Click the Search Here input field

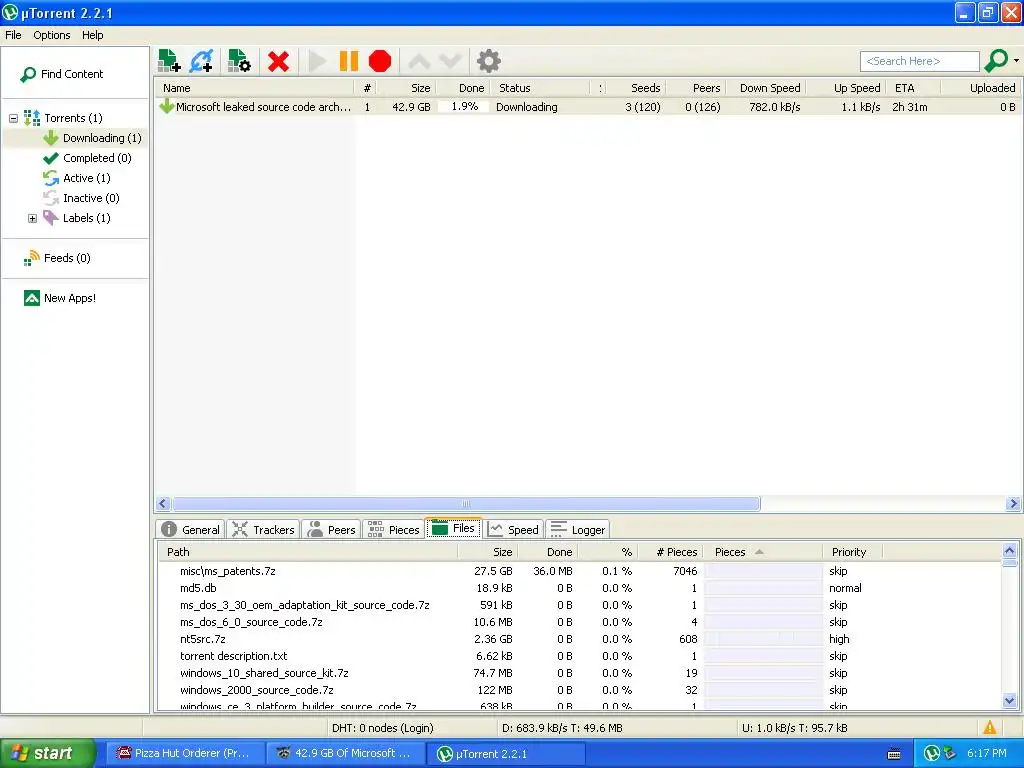(920, 61)
